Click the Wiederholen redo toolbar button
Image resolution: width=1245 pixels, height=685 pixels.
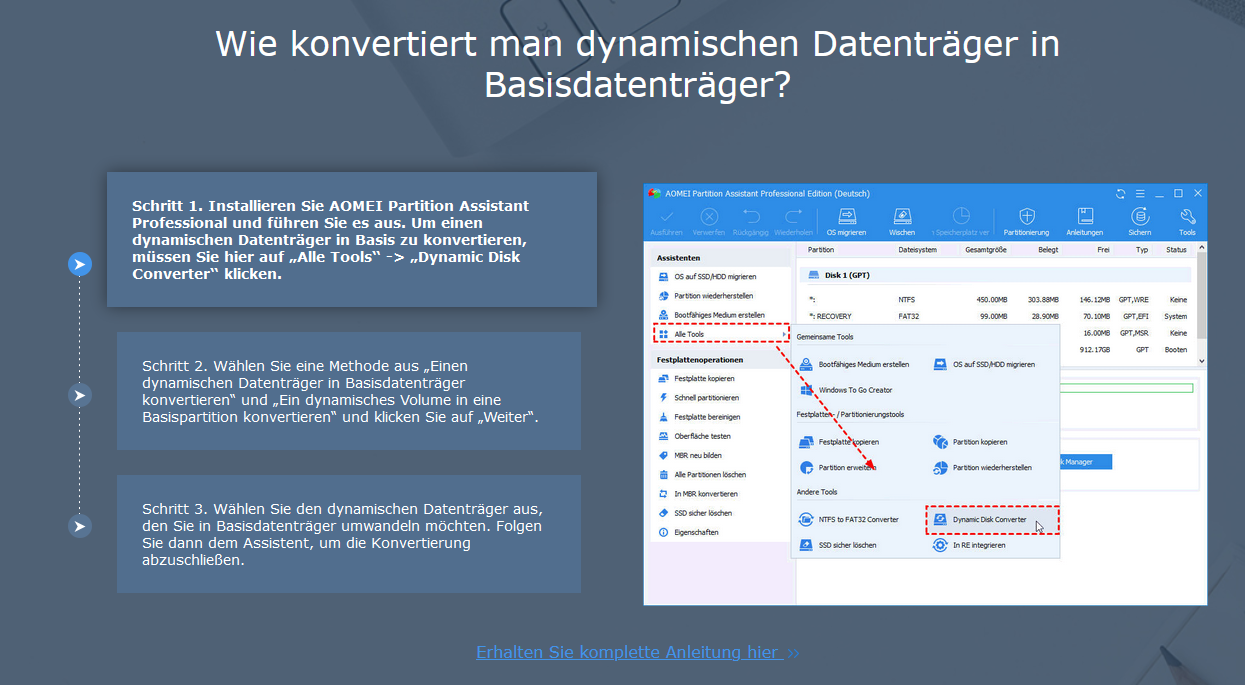[x=793, y=221]
